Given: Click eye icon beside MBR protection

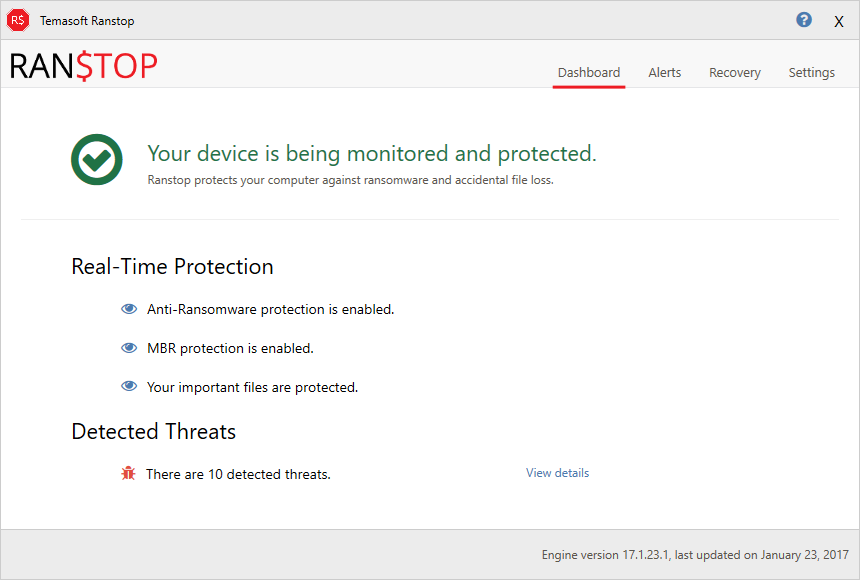Looking at the screenshot, I should tap(129, 348).
